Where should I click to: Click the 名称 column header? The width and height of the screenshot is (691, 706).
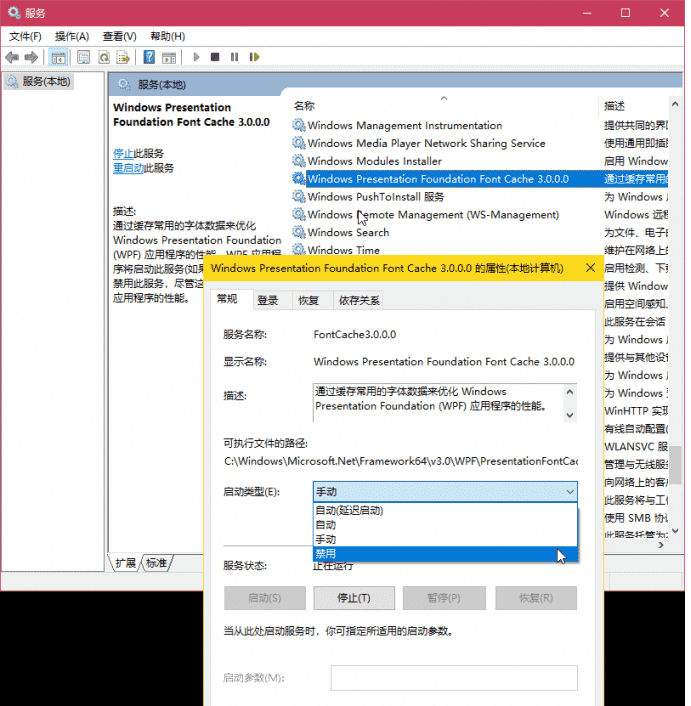(444, 106)
